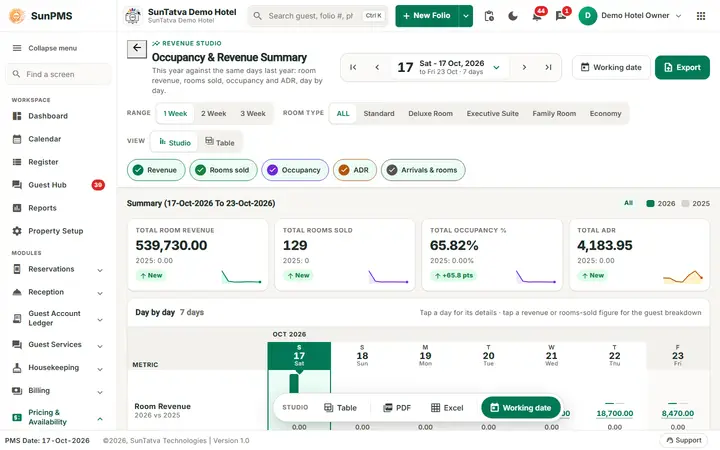Toggle the 2026 legend series
Screen dimensions: 720x450
(661, 203)
